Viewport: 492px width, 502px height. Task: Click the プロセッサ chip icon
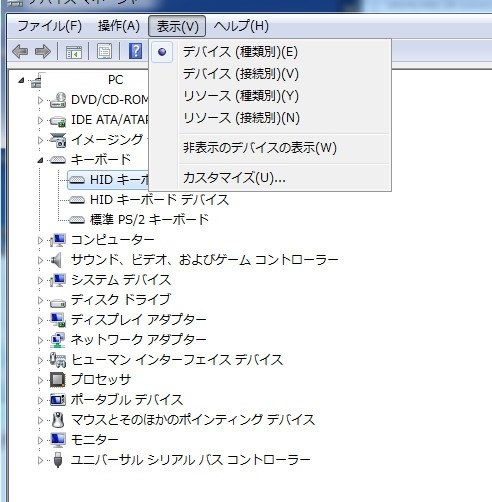(58, 380)
